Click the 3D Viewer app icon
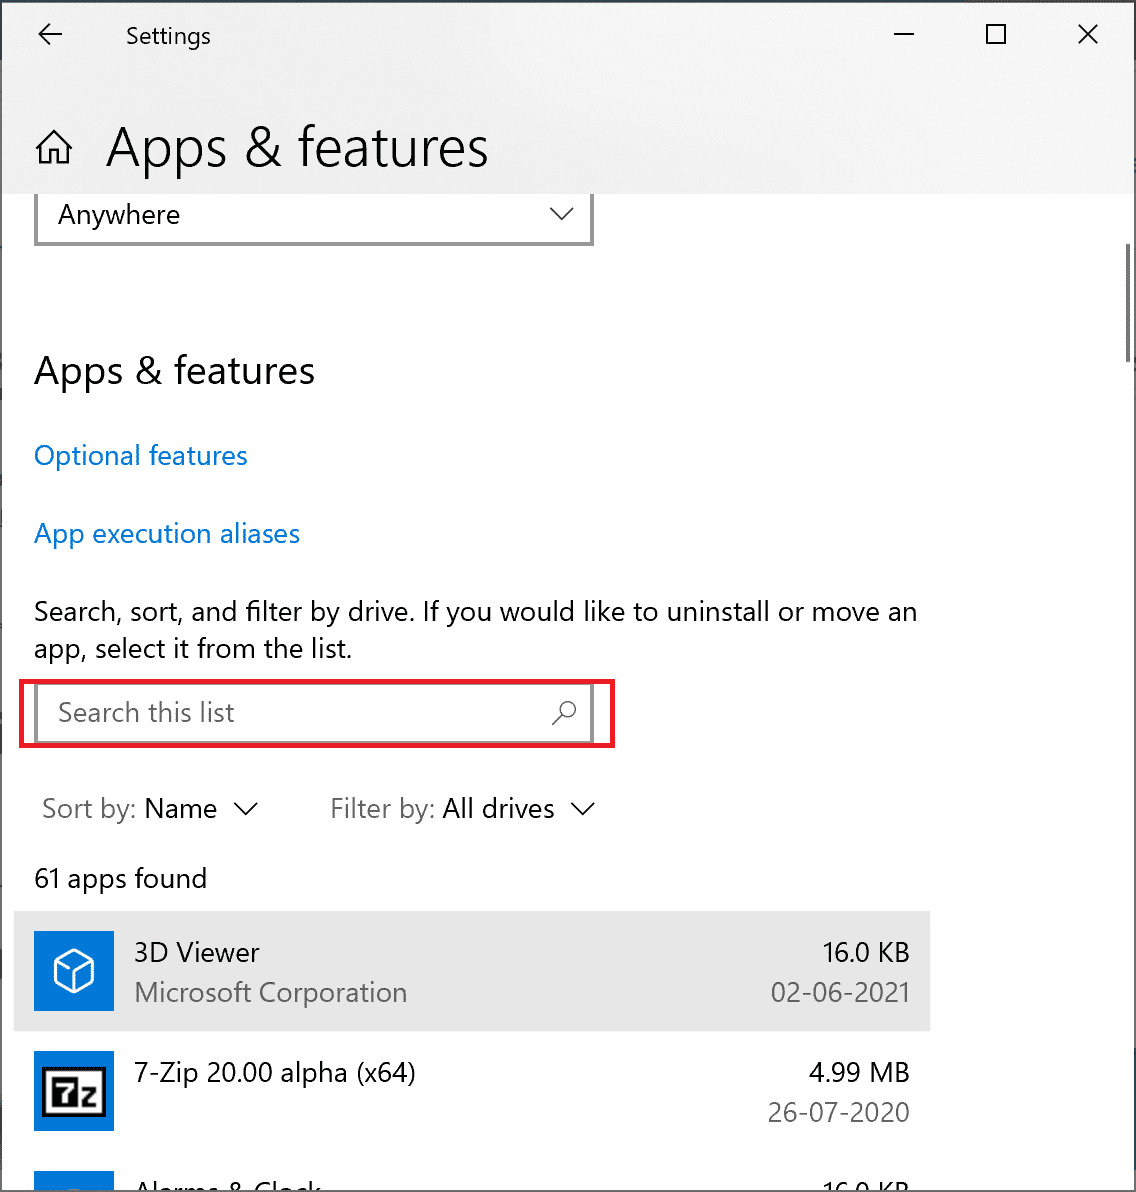Screen dimensions: 1136x1192 click(73, 971)
